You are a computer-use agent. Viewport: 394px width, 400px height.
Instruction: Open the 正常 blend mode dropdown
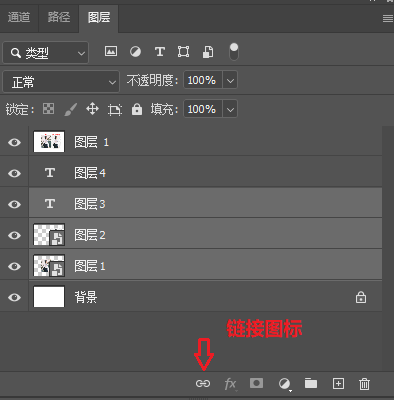coord(61,81)
